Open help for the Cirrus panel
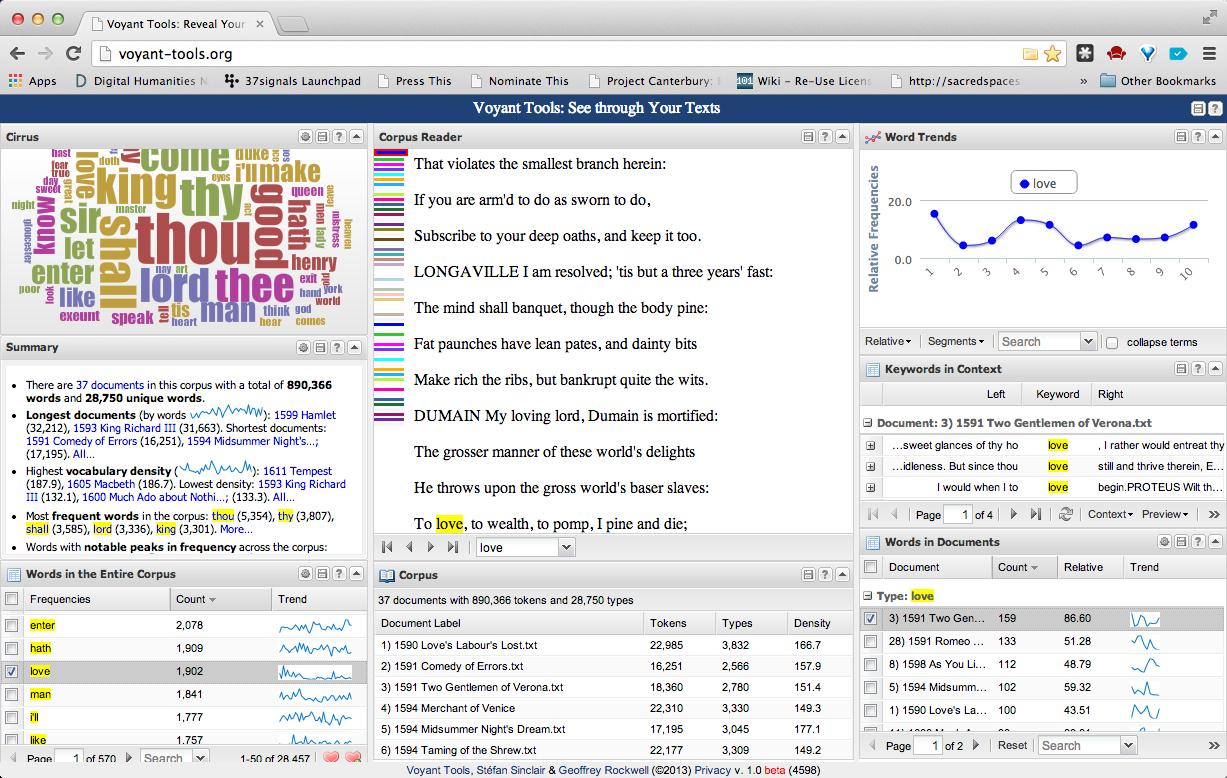Screen dimensions: 1227x778 (338, 137)
